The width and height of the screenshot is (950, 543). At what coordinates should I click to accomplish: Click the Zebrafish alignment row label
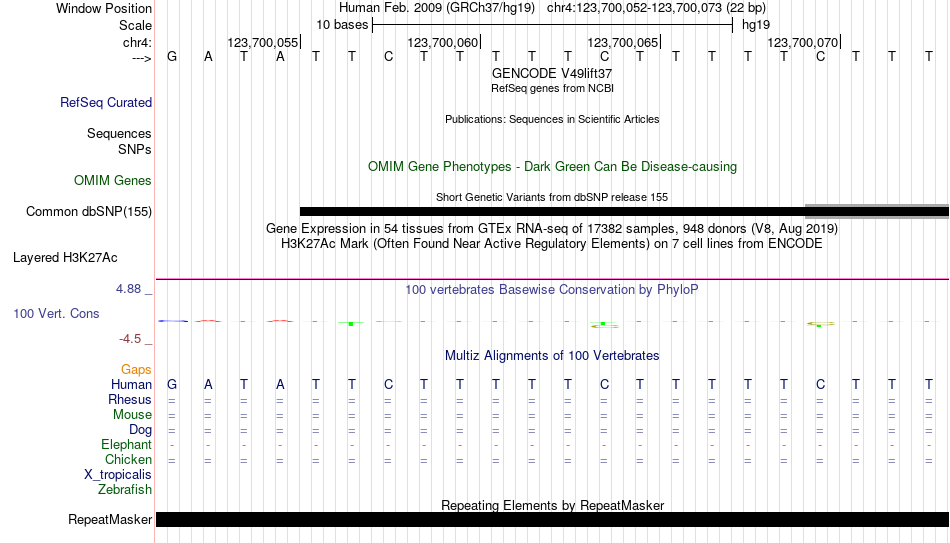(x=125, y=490)
